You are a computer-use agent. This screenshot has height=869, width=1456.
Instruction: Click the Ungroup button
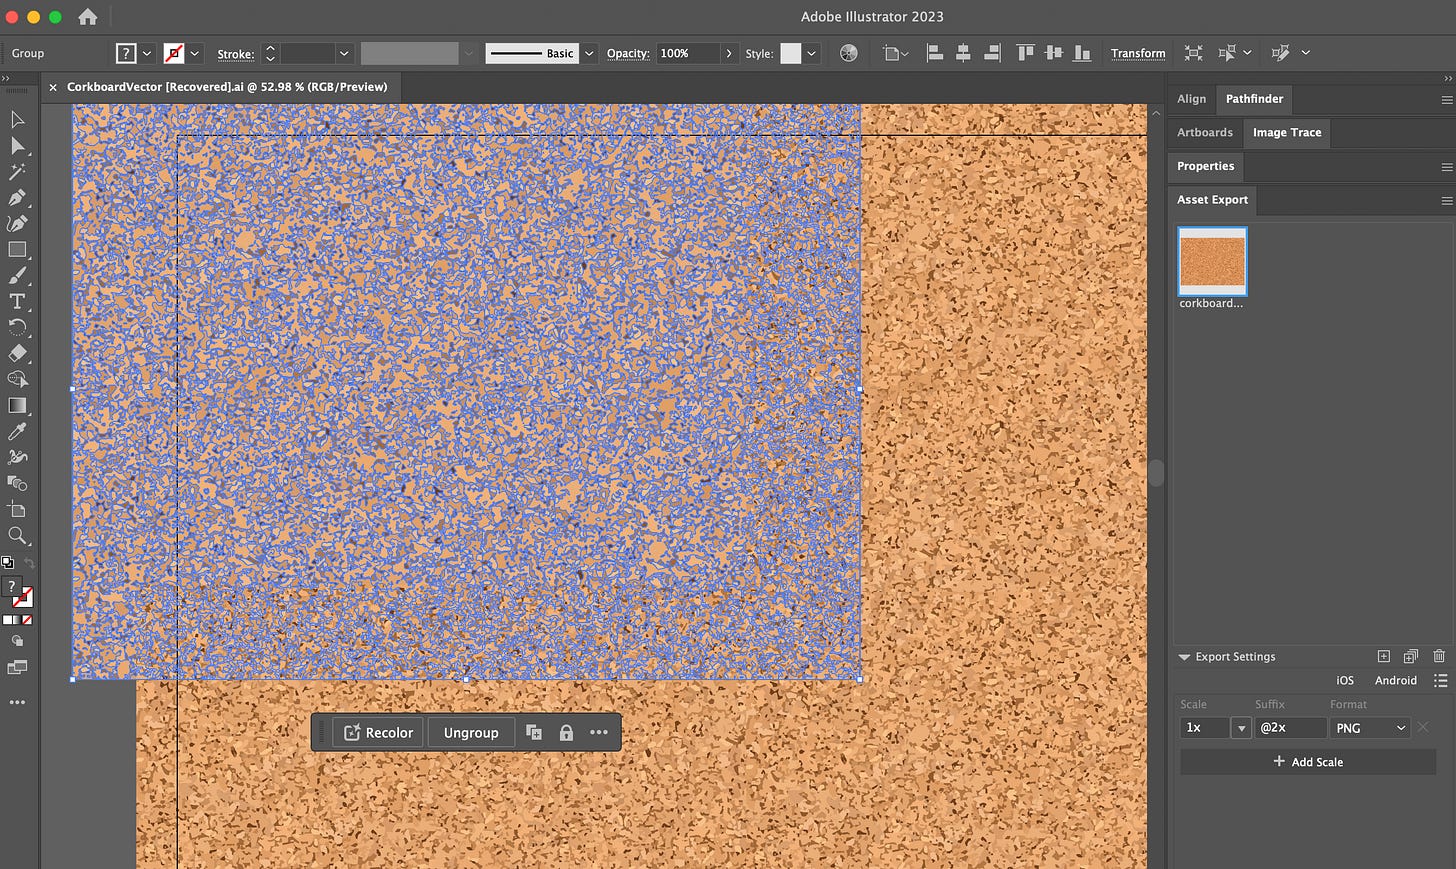point(471,733)
